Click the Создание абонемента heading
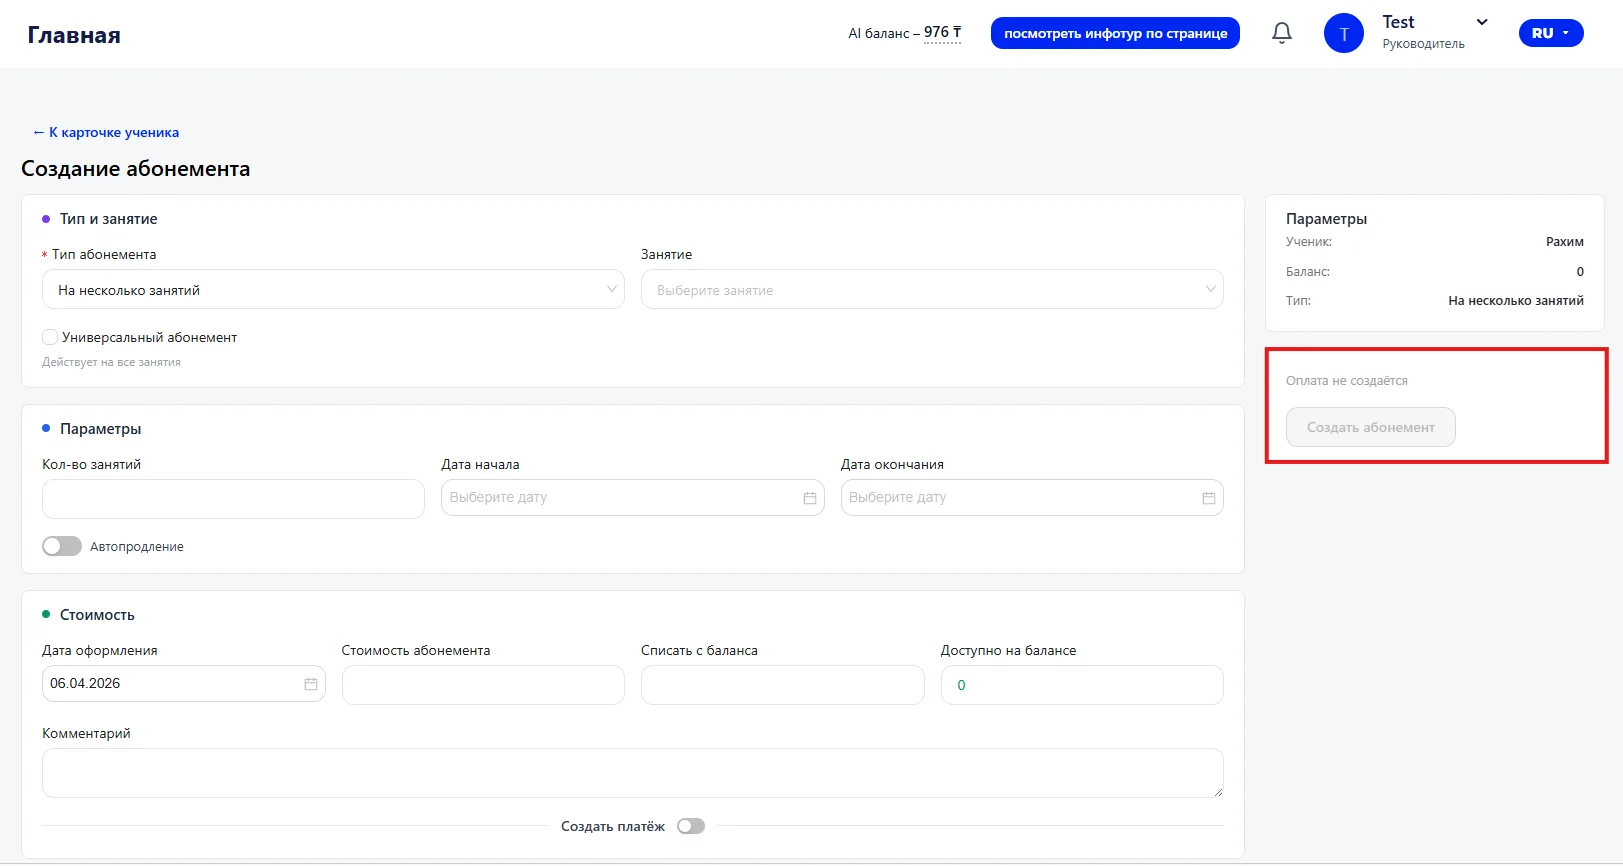 pos(136,169)
